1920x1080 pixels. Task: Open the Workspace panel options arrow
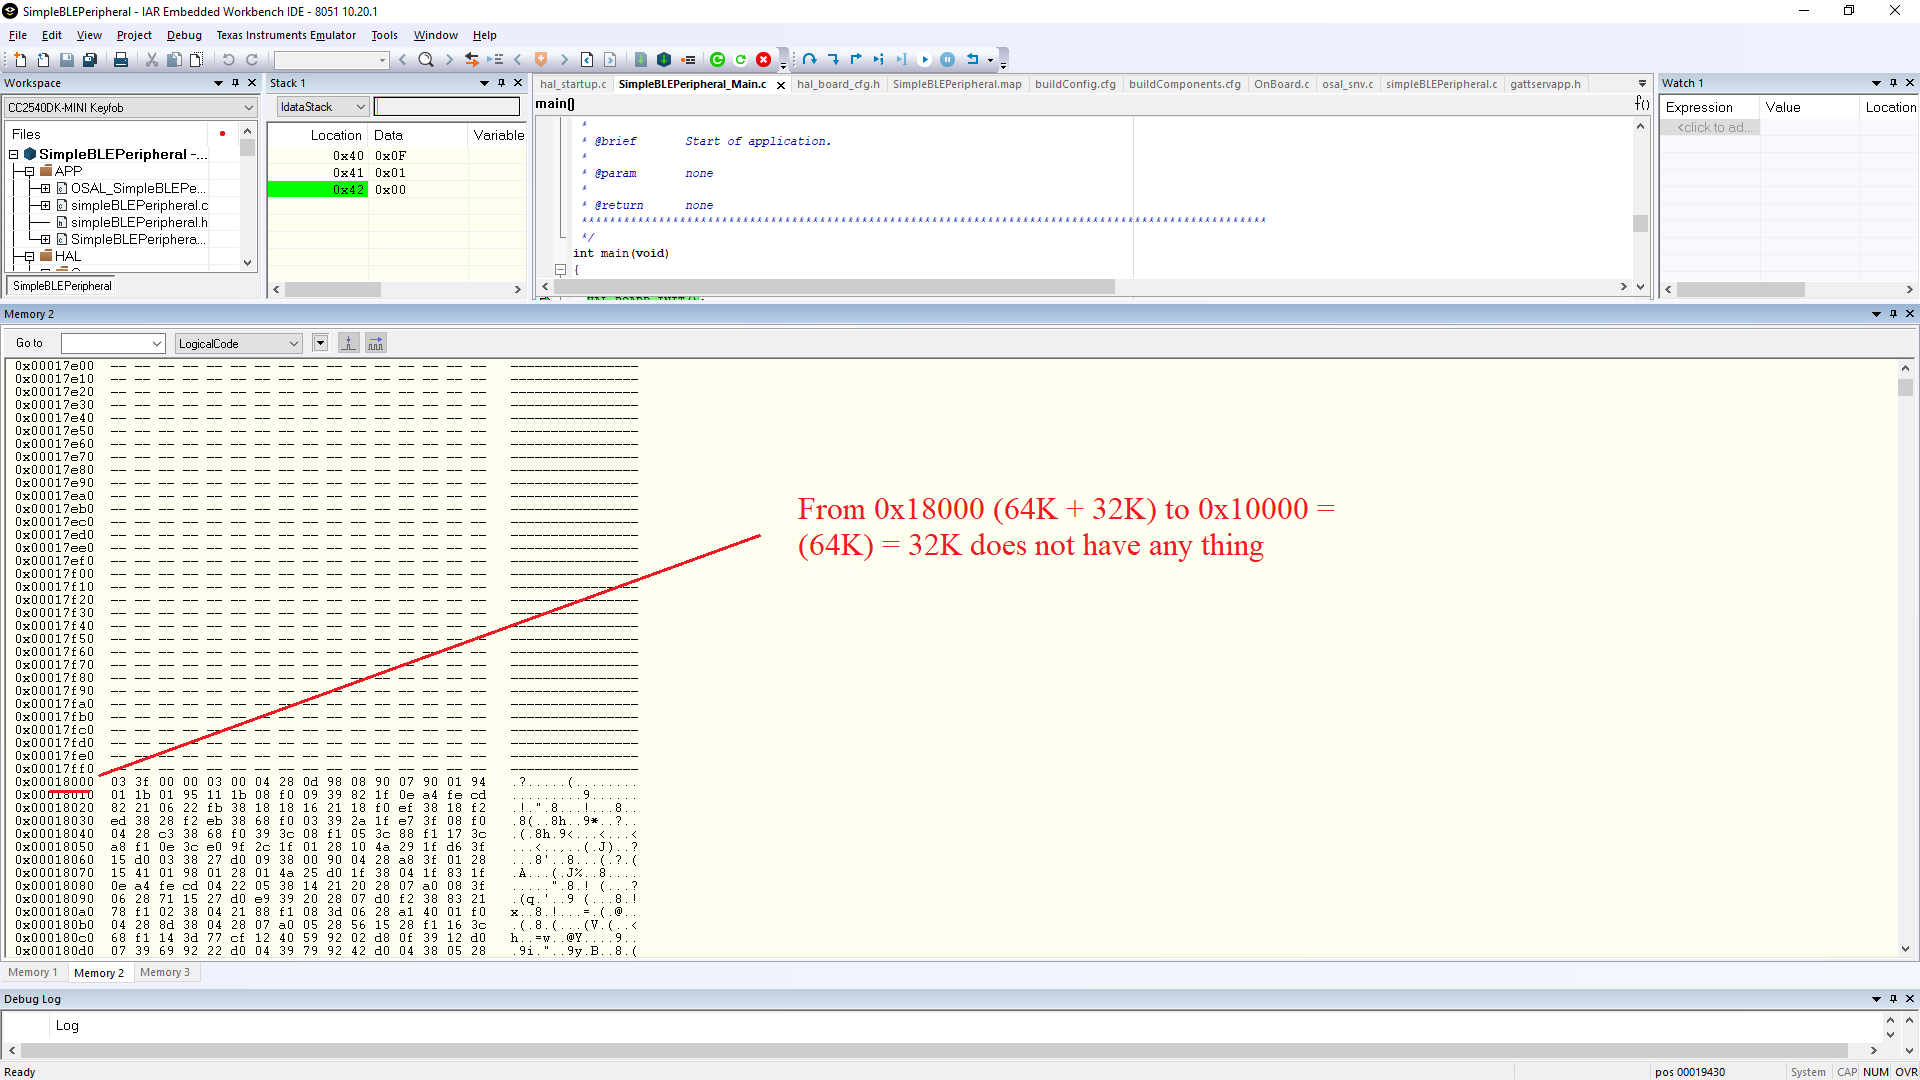[x=218, y=83]
